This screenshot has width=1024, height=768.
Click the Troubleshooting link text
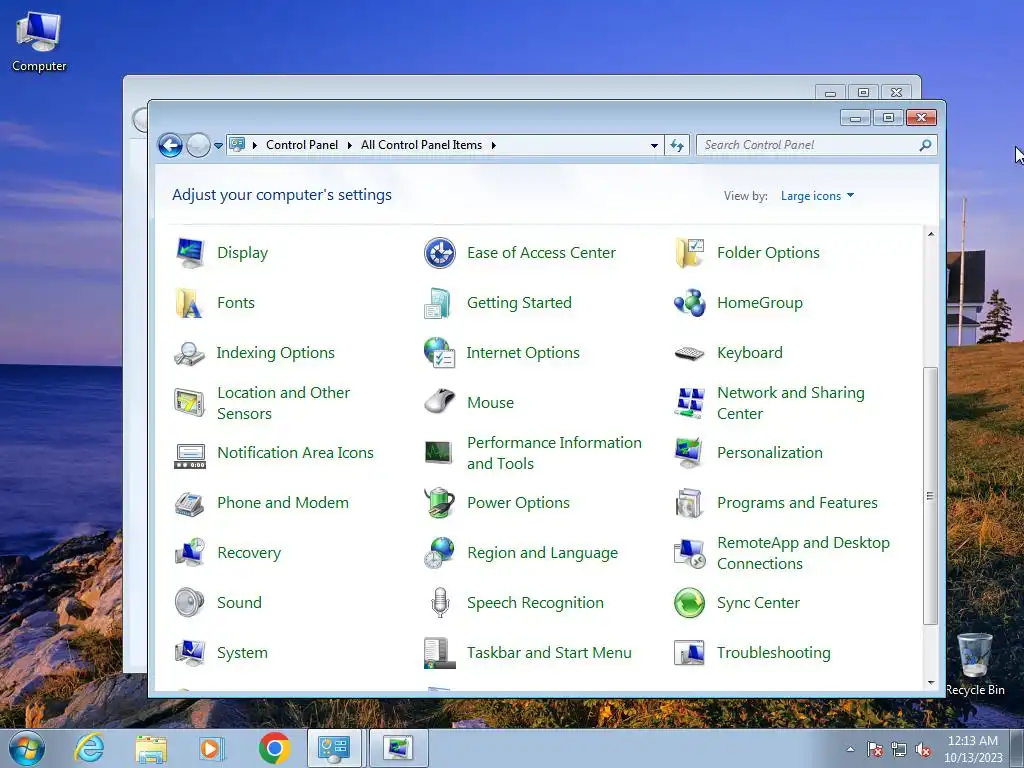point(774,653)
